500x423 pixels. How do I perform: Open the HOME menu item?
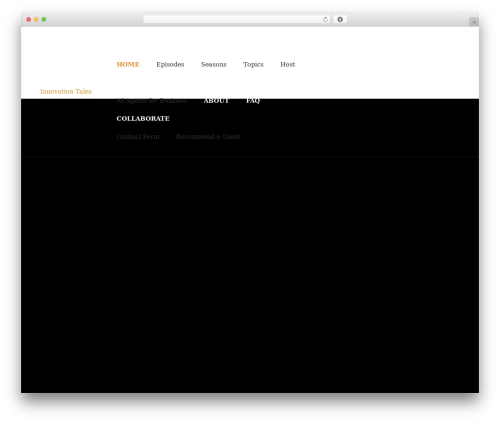point(128,64)
